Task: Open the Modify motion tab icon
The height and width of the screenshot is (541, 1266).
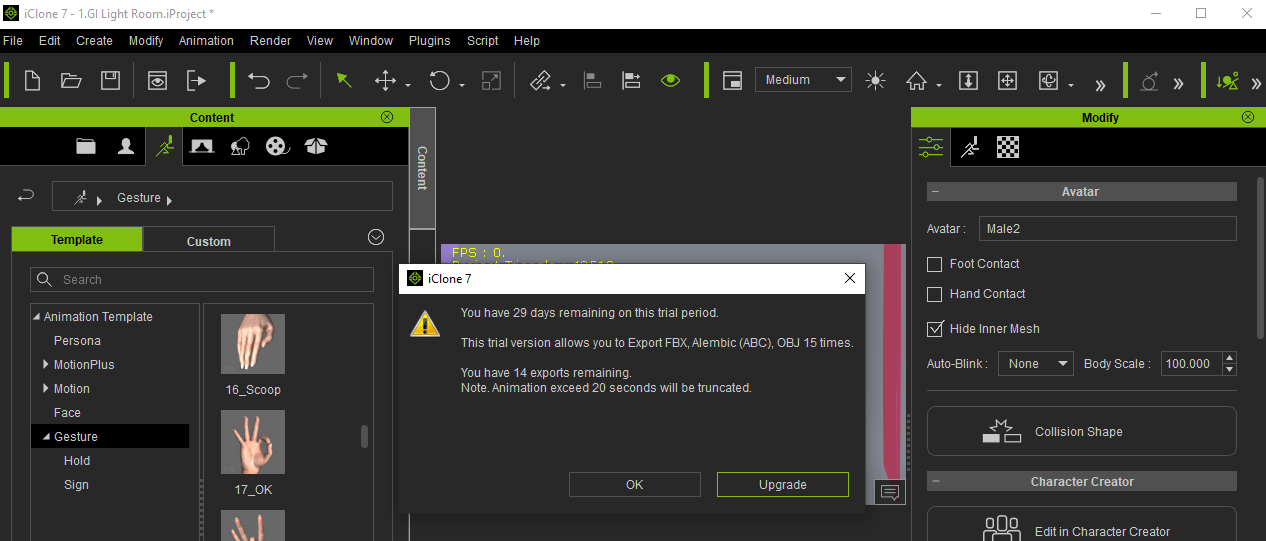Action: click(970, 147)
